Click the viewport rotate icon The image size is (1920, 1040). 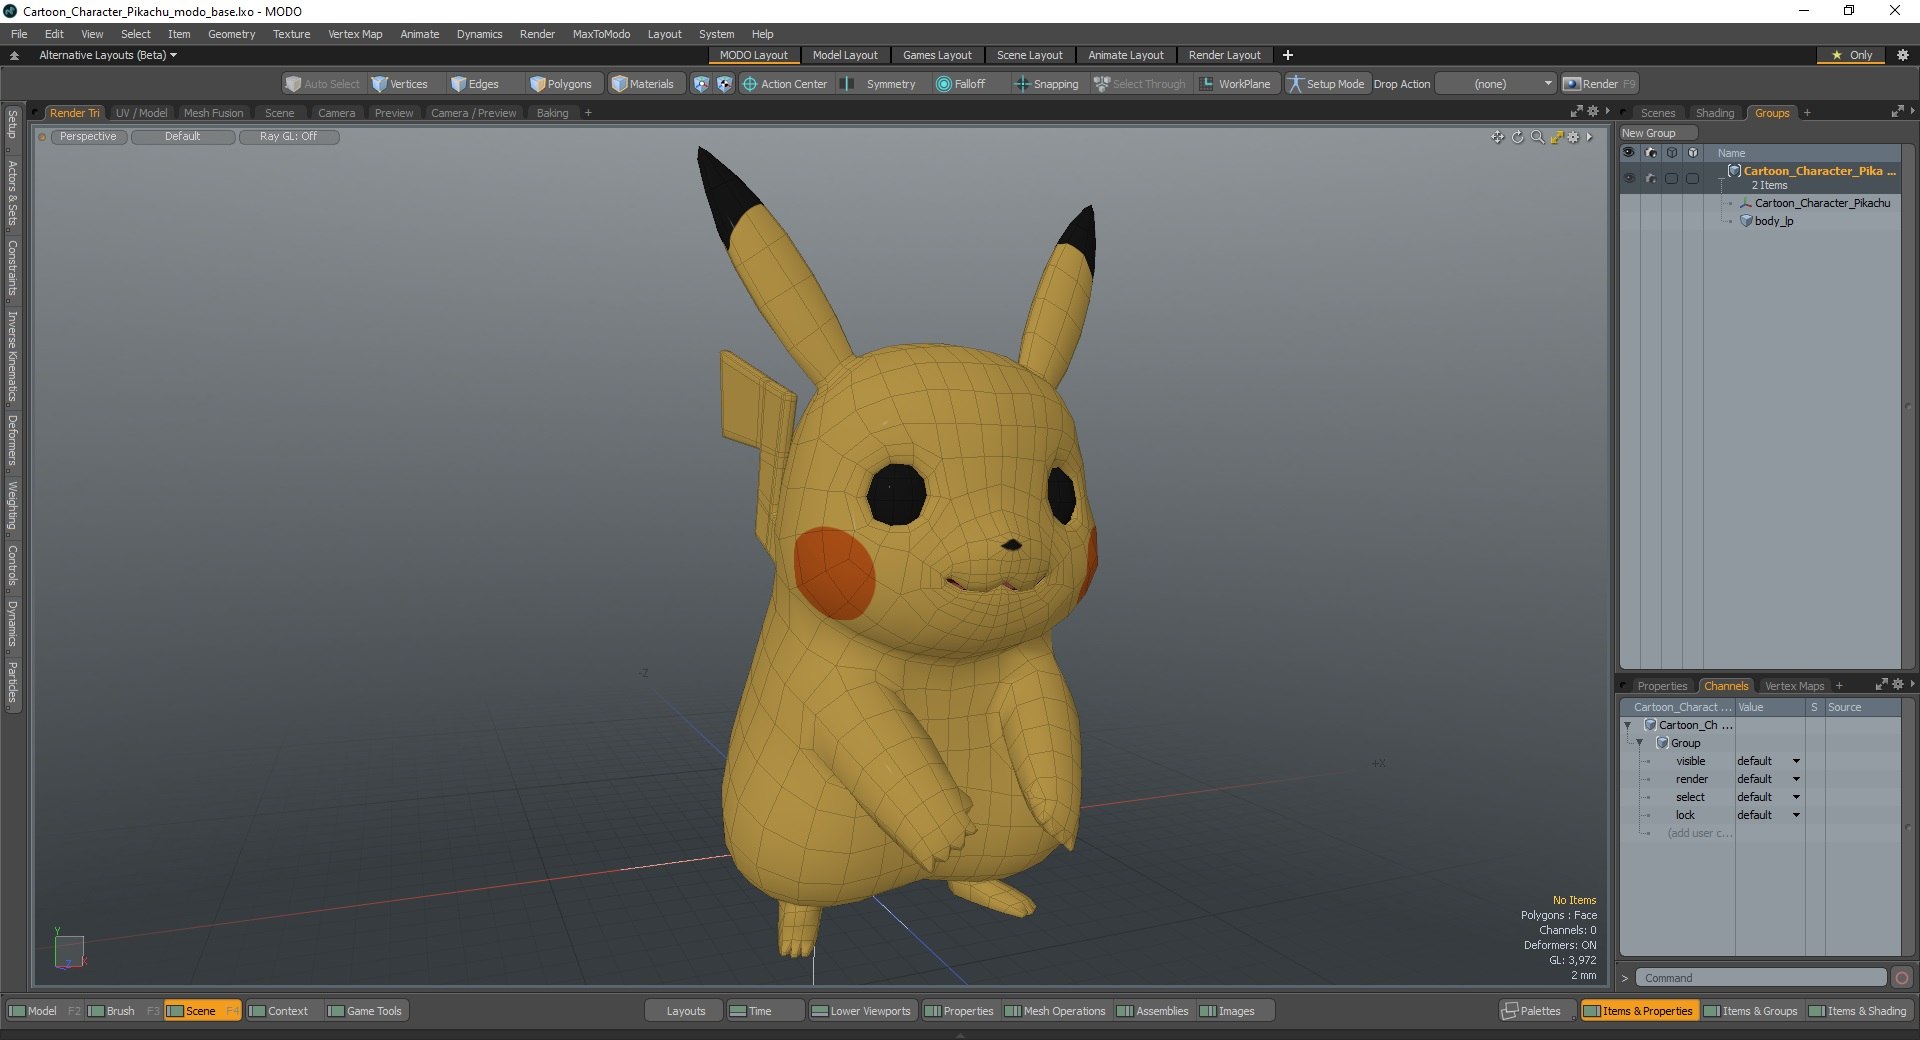[x=1517, y=137]
